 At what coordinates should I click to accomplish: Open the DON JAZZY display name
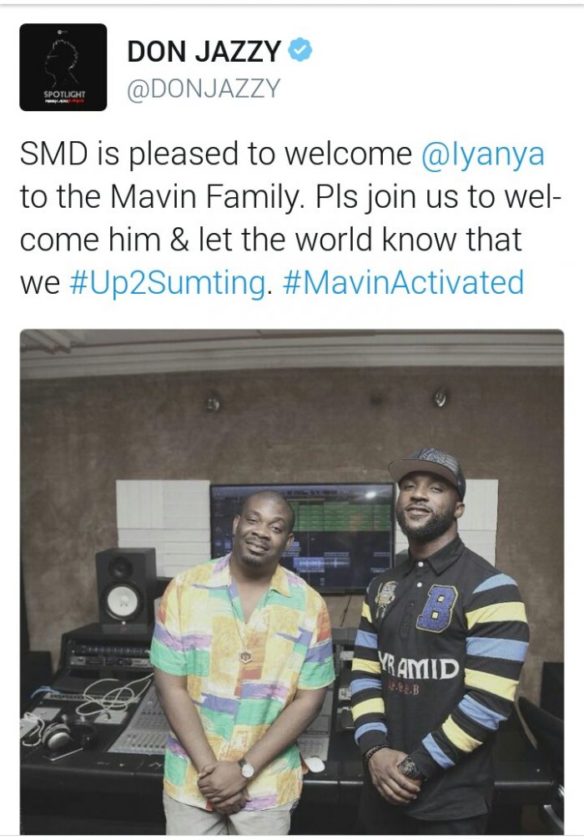tap(204, 52)
